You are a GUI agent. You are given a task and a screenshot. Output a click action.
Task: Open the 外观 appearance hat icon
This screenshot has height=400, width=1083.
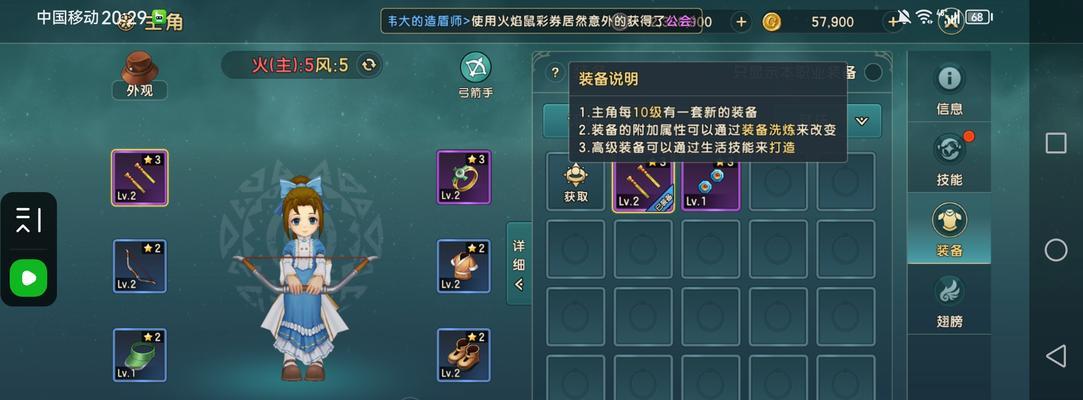pyautogui.click(x=140, y=75)
